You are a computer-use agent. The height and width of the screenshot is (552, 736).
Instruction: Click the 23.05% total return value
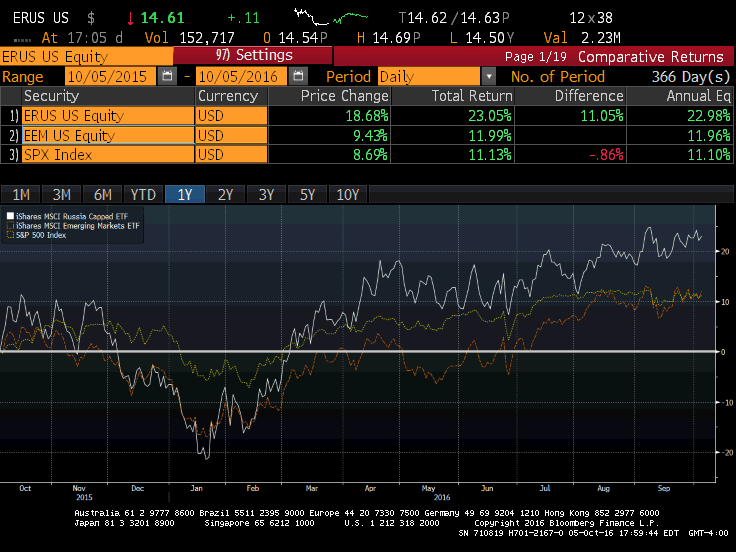[x=490, y=115]
